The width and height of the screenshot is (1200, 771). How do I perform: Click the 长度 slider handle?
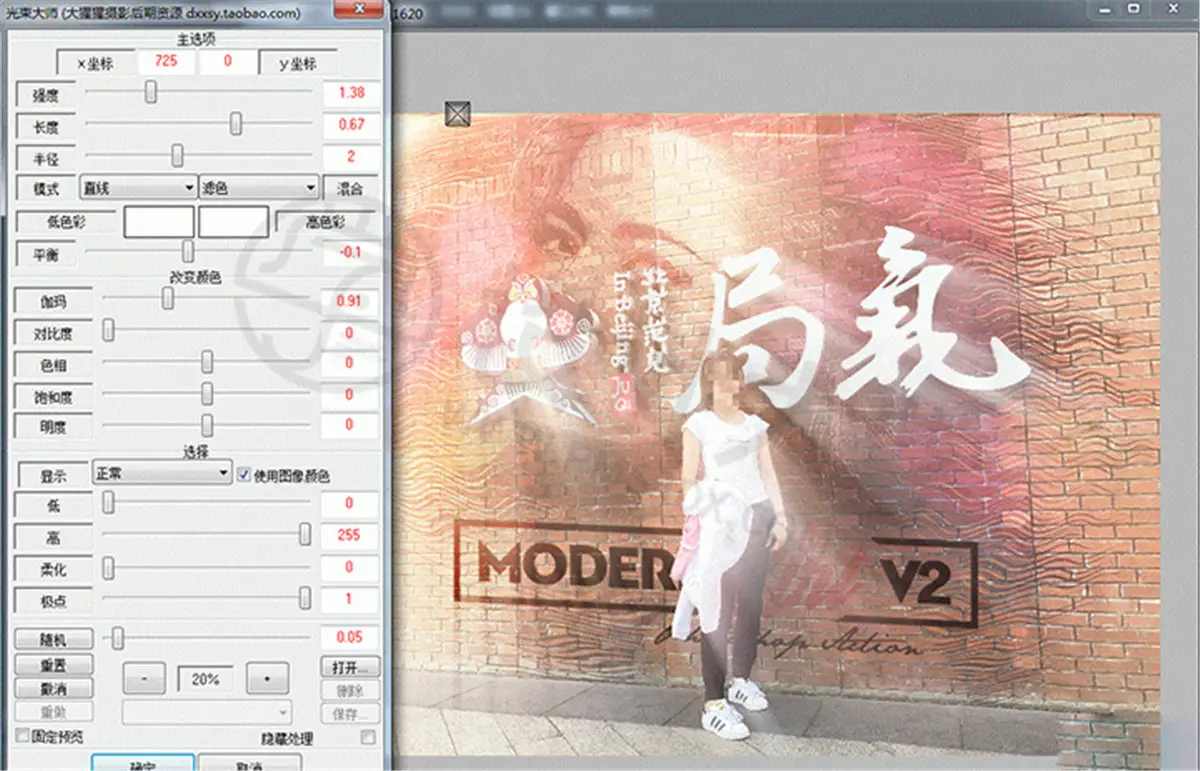tap(236, 123)
